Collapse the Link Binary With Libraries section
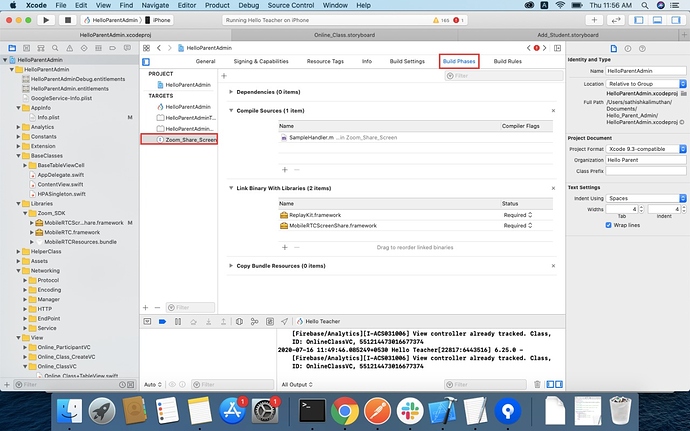This screenshot has width=690, height=431. (231, 188)
